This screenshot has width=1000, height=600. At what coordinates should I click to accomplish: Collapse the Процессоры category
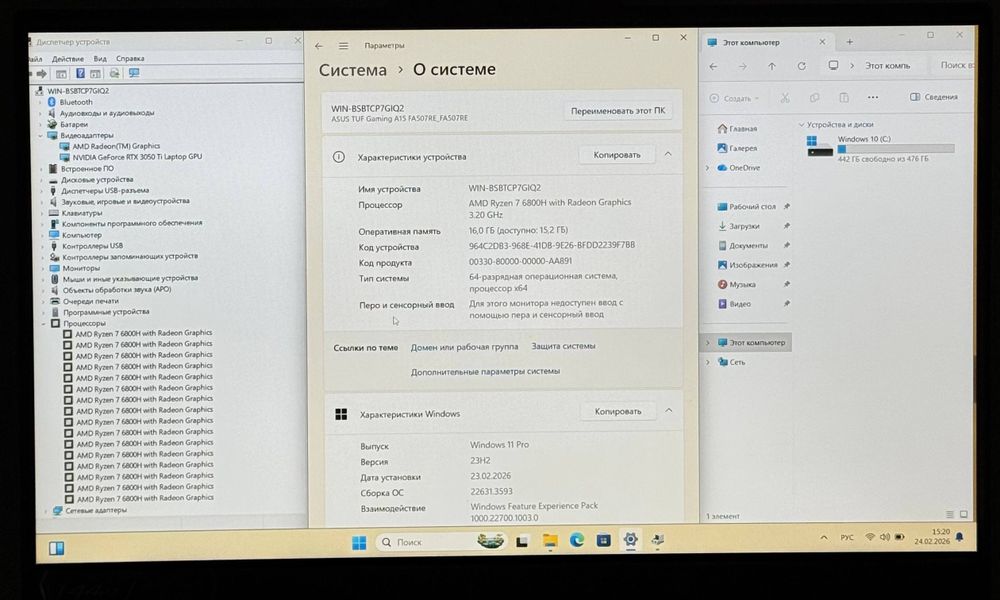[44, 323]
